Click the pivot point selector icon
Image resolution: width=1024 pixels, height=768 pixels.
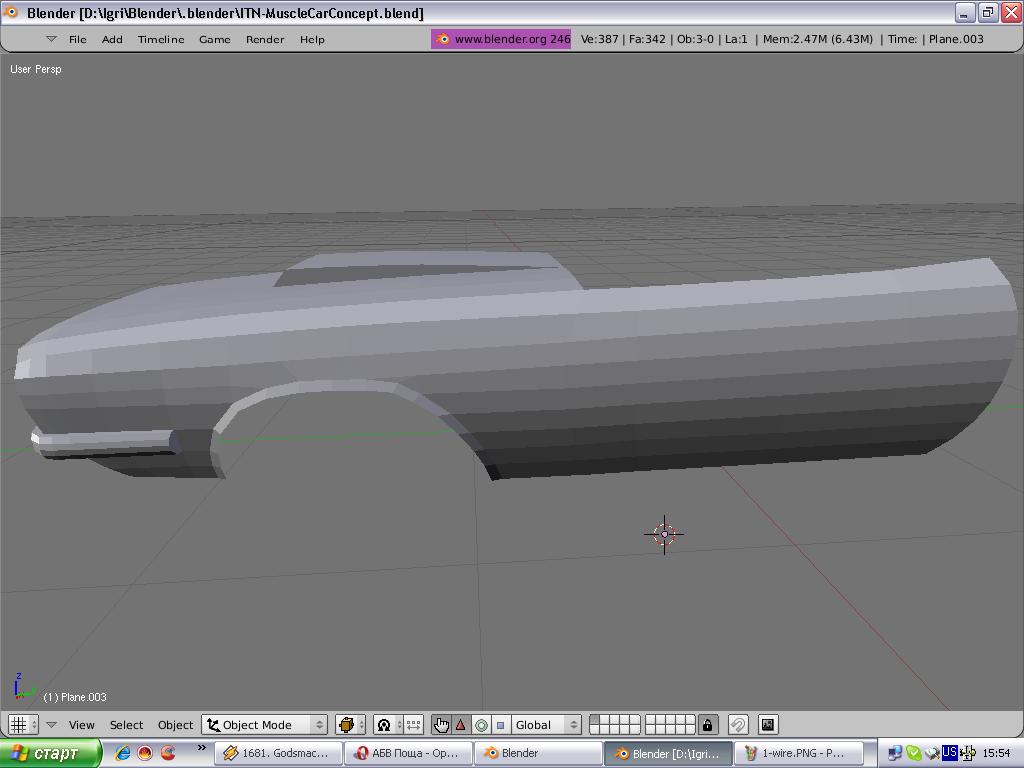coord(384,725)
